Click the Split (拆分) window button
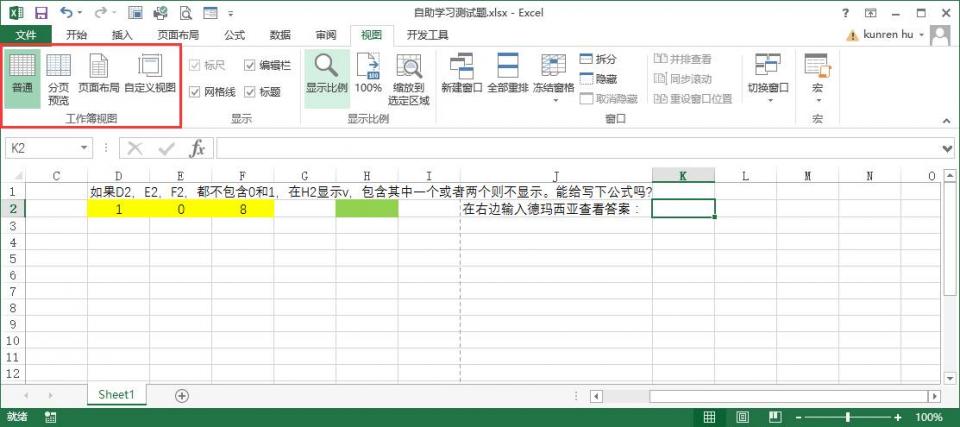The height and width of the screenshot is (427, 960). coord(598,59)
